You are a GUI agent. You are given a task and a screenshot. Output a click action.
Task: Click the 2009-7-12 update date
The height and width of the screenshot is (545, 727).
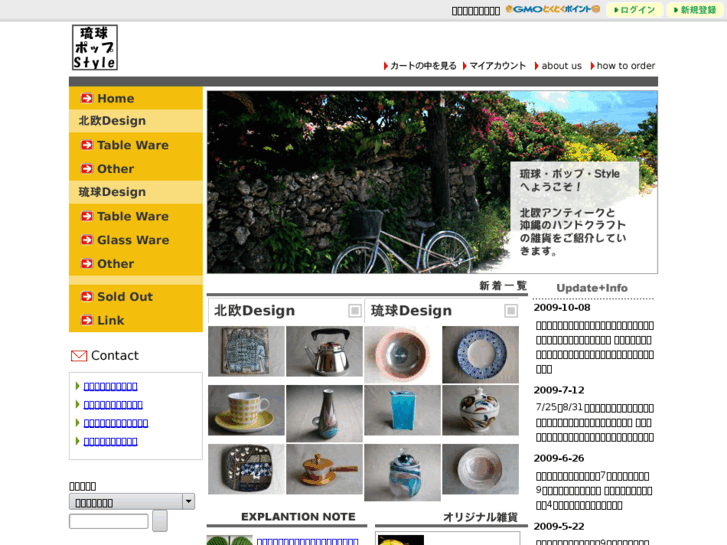[559, 390]
